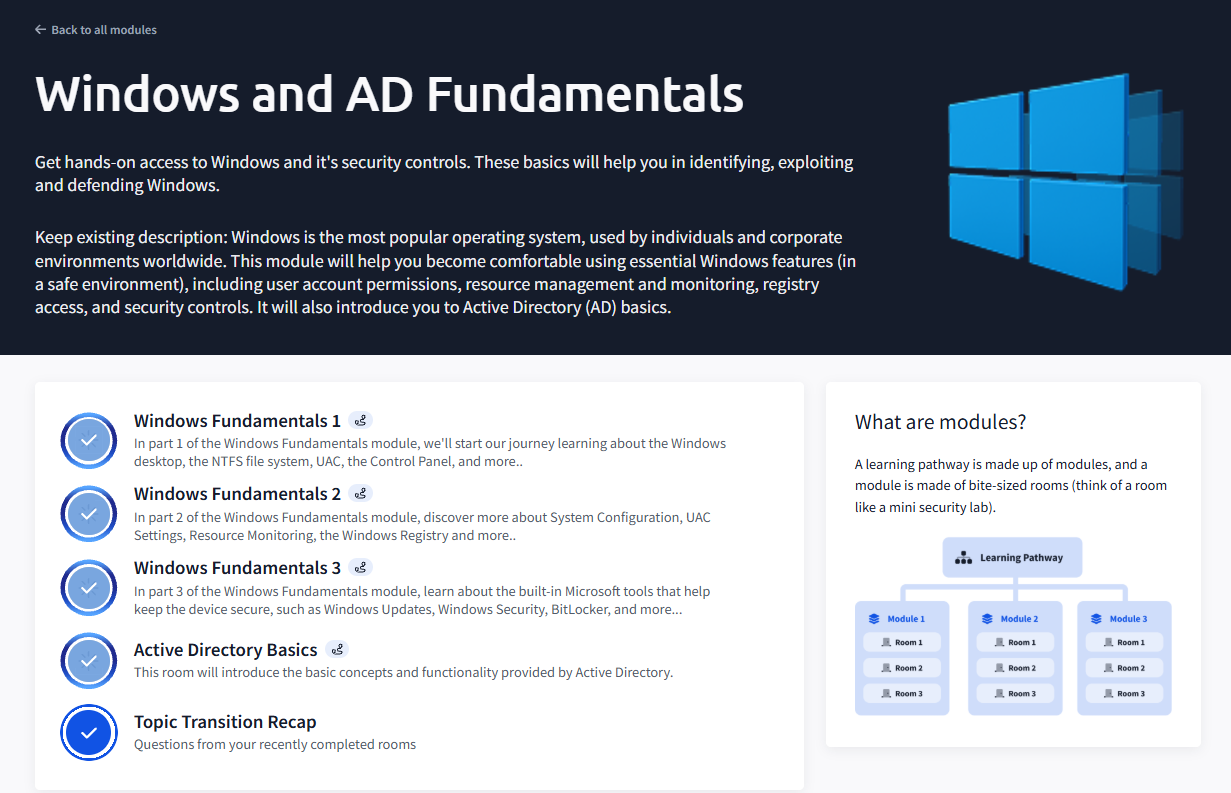1231x793 pixels.
Task: Click the completed checkmark for Windows Fundamentals 3
Action: pyautogui.click(x=89, y=588)
